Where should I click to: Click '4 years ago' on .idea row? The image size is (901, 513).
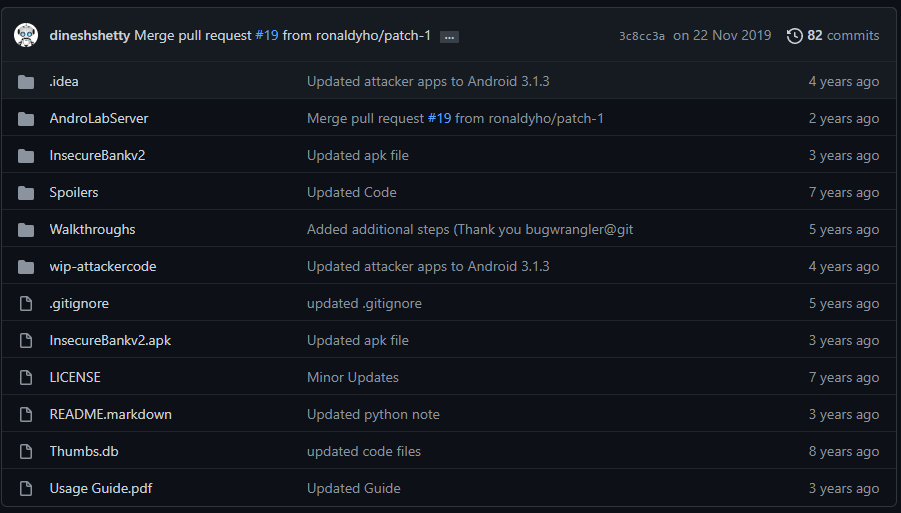844,82
